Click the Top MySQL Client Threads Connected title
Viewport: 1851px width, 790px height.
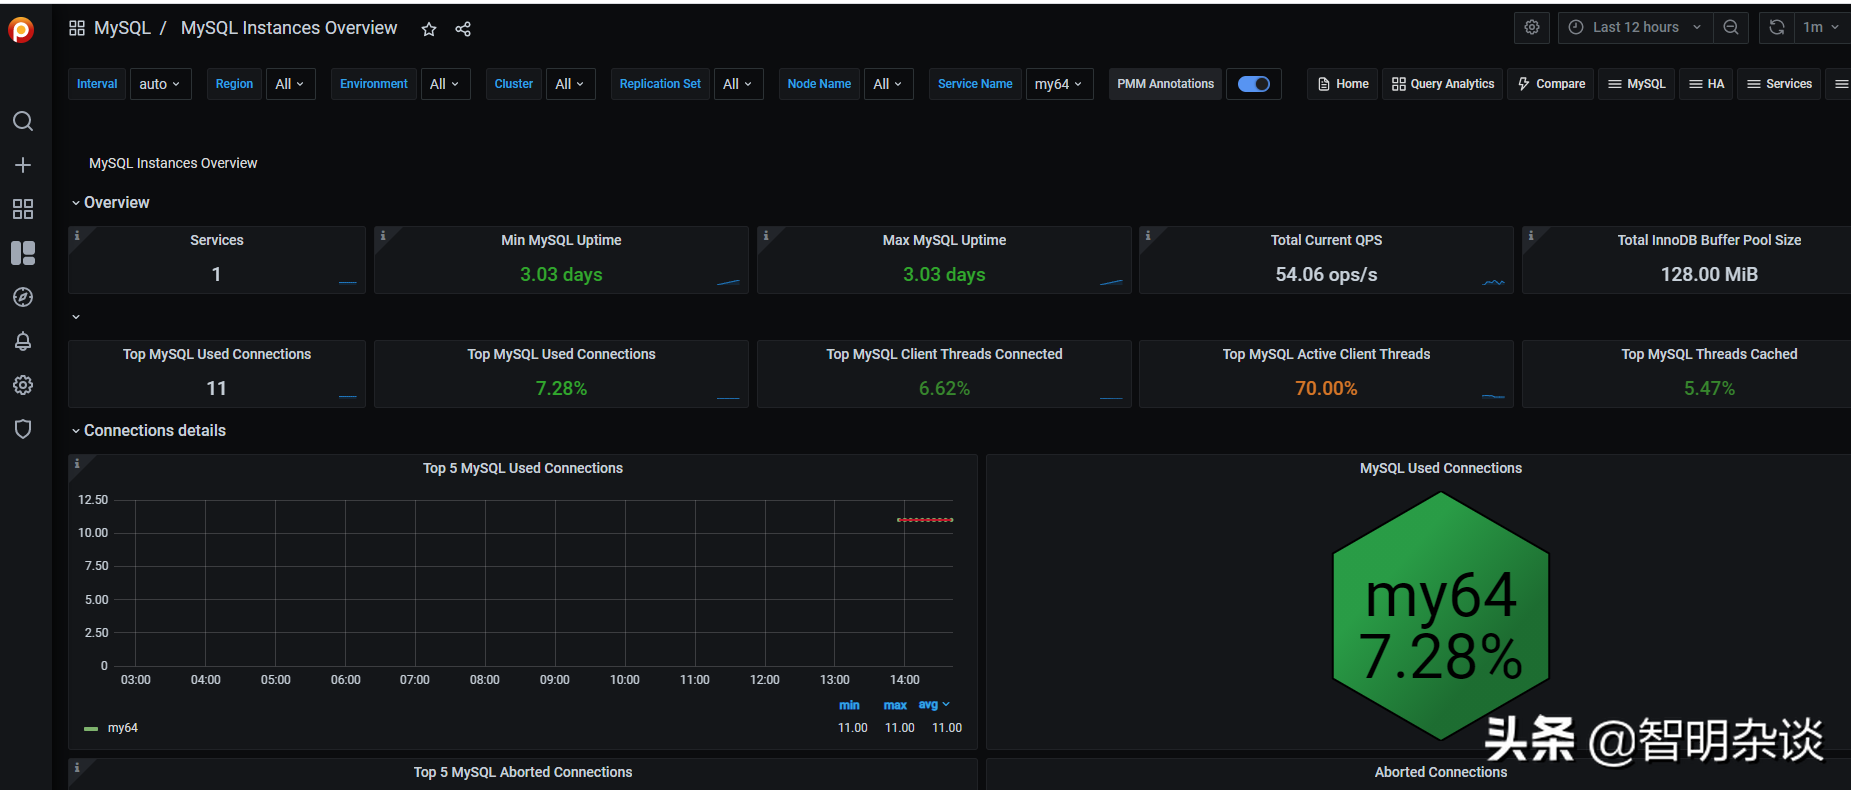coord(944,354)
